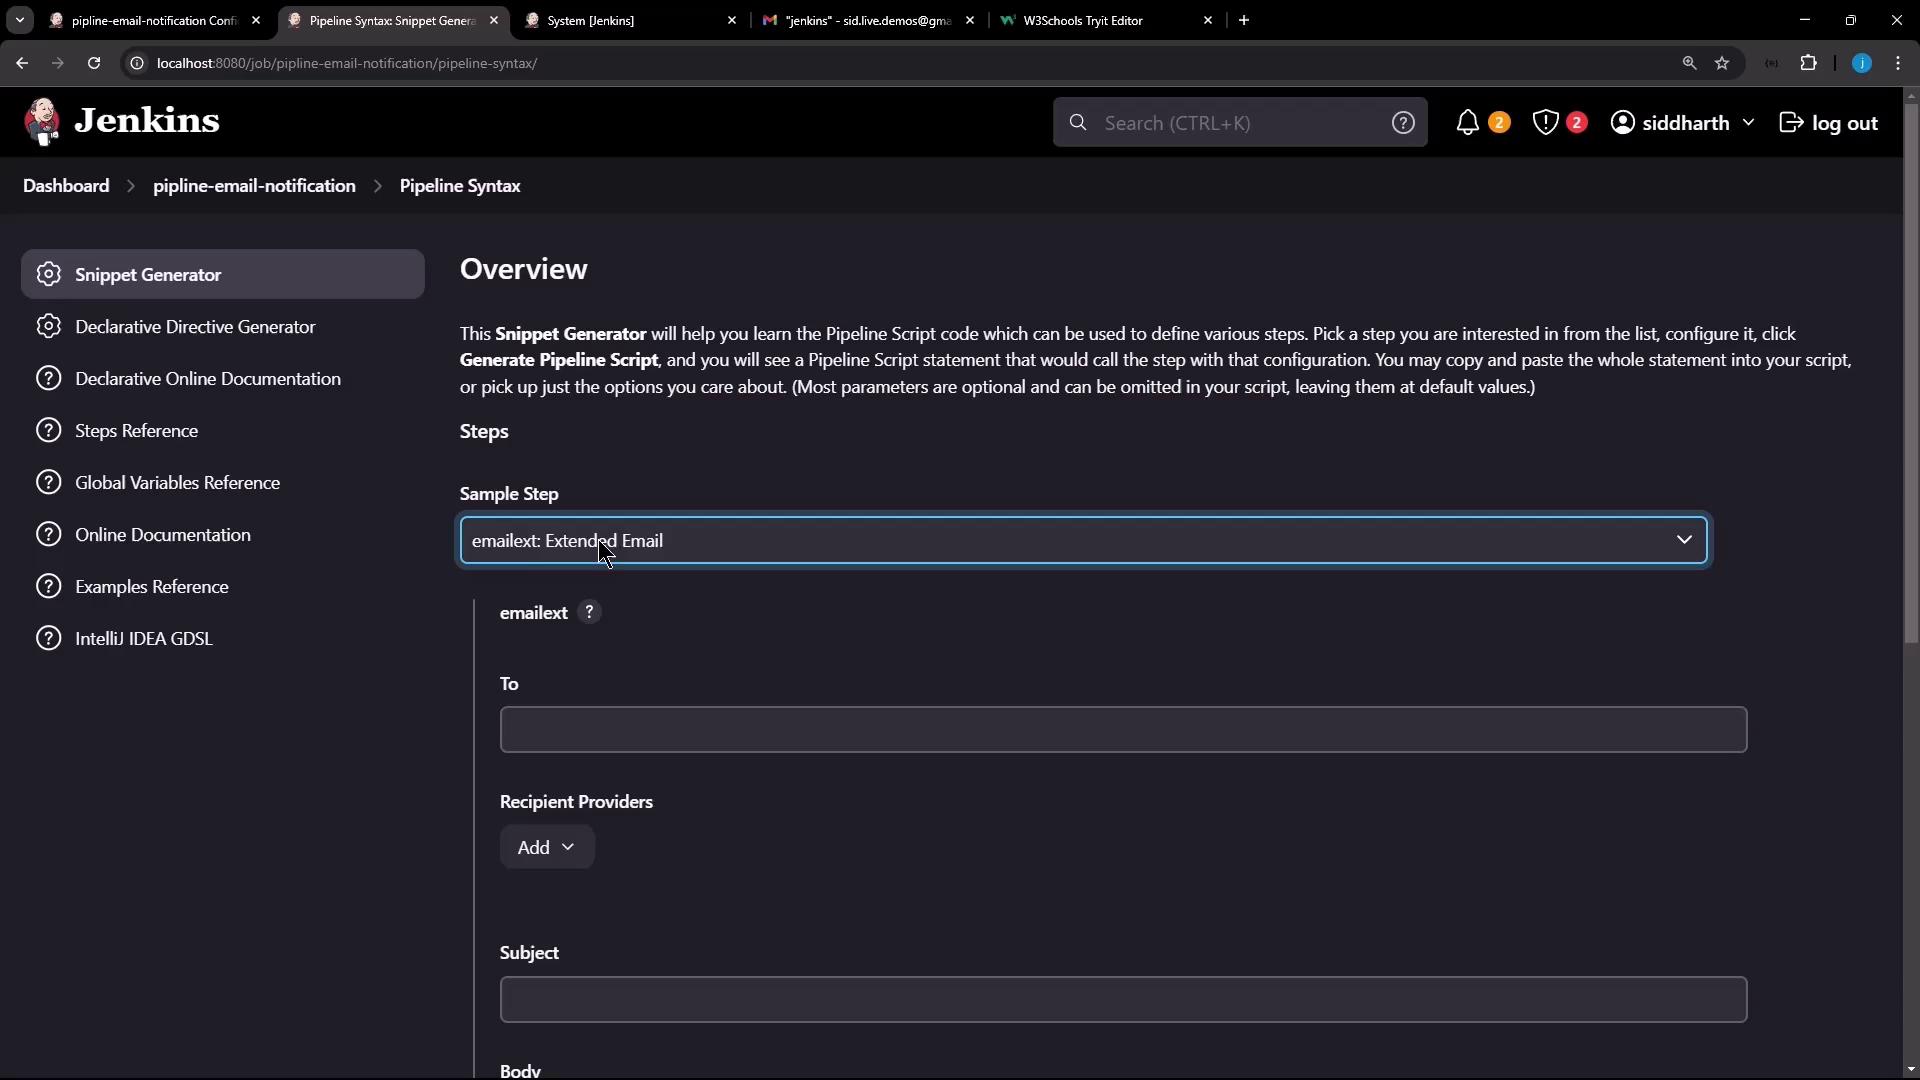1920x1080 pixels.
Task: Open the Add recipient providers dropdown
Action: click(546, 848)
